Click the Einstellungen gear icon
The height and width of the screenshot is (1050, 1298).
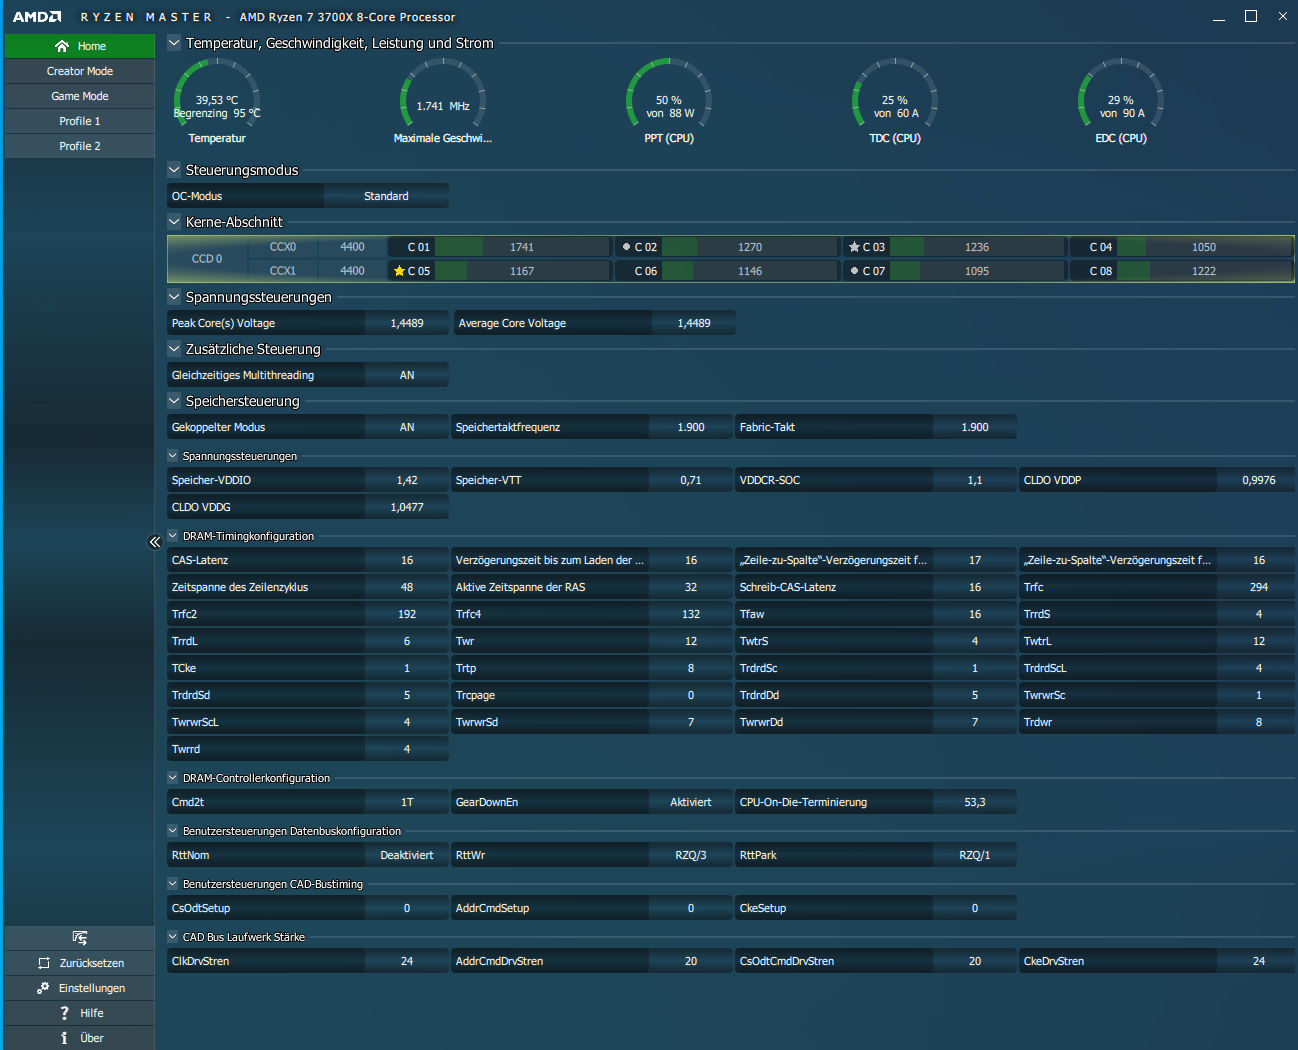(43, 988)
